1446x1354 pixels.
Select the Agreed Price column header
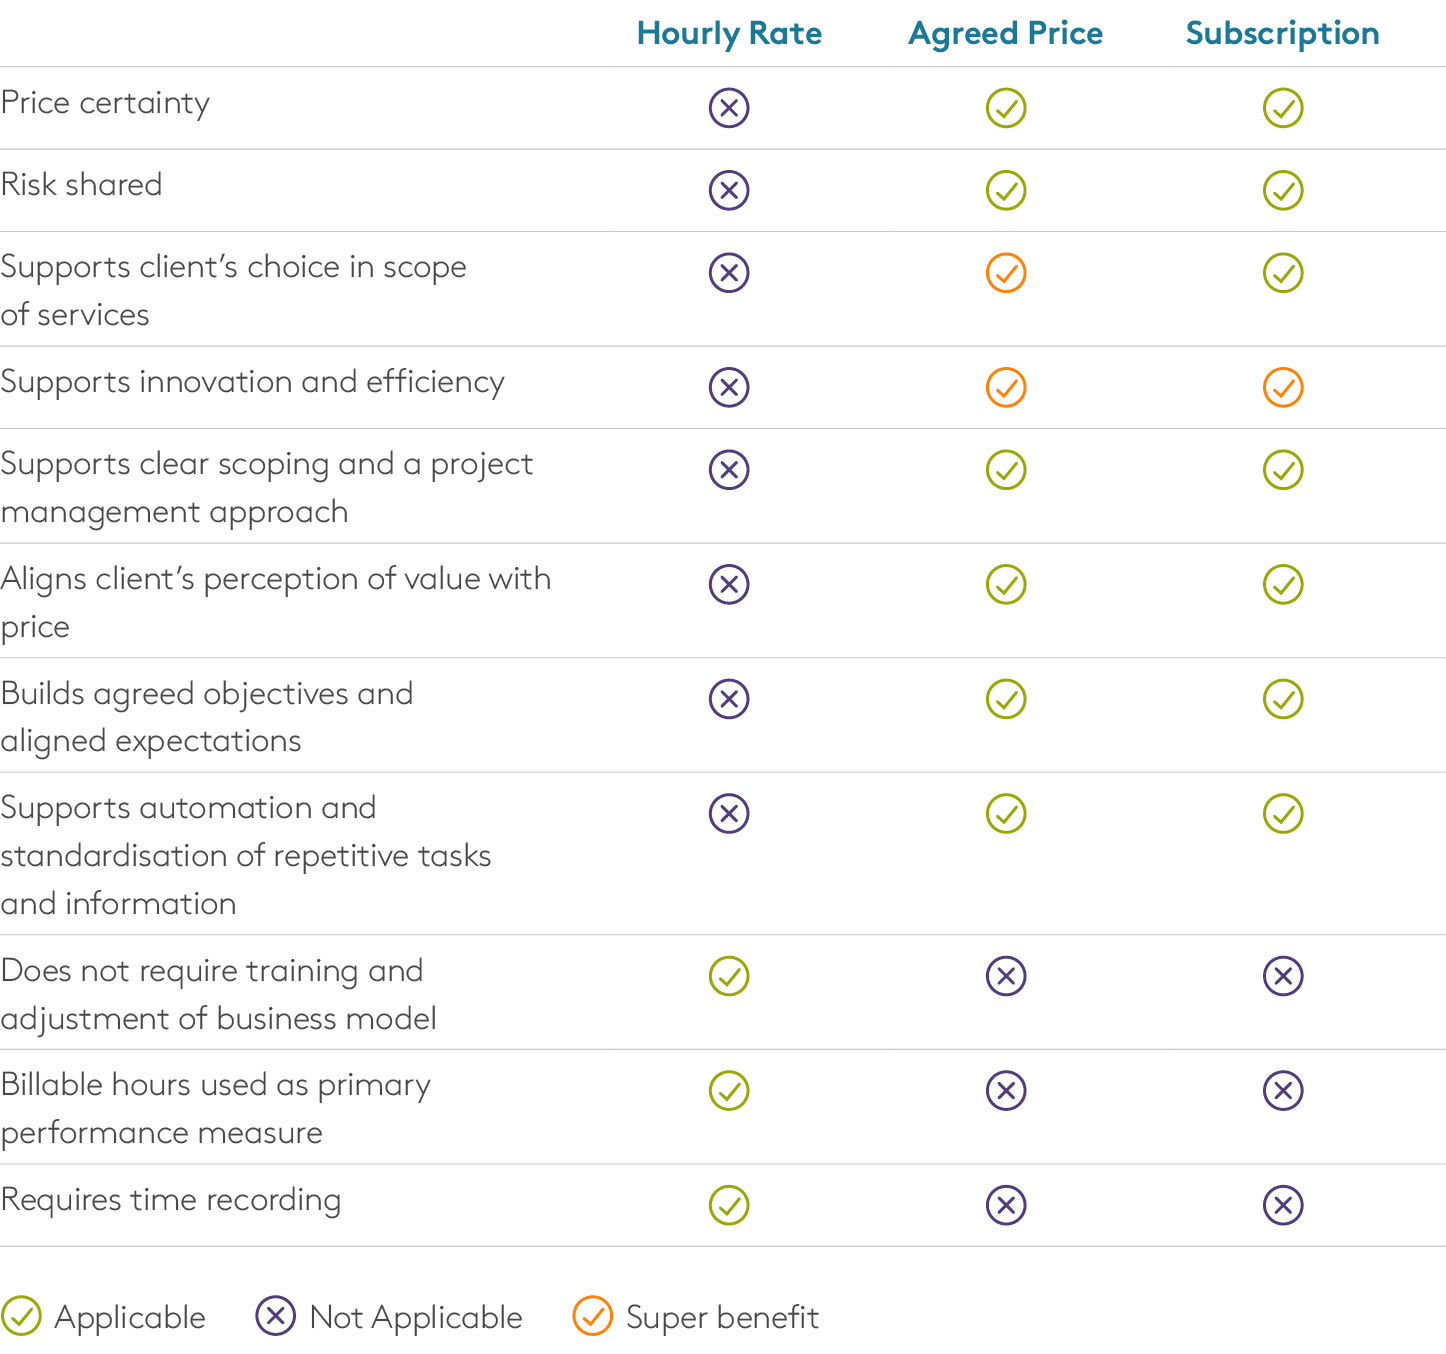click(x=1006, y=34)
